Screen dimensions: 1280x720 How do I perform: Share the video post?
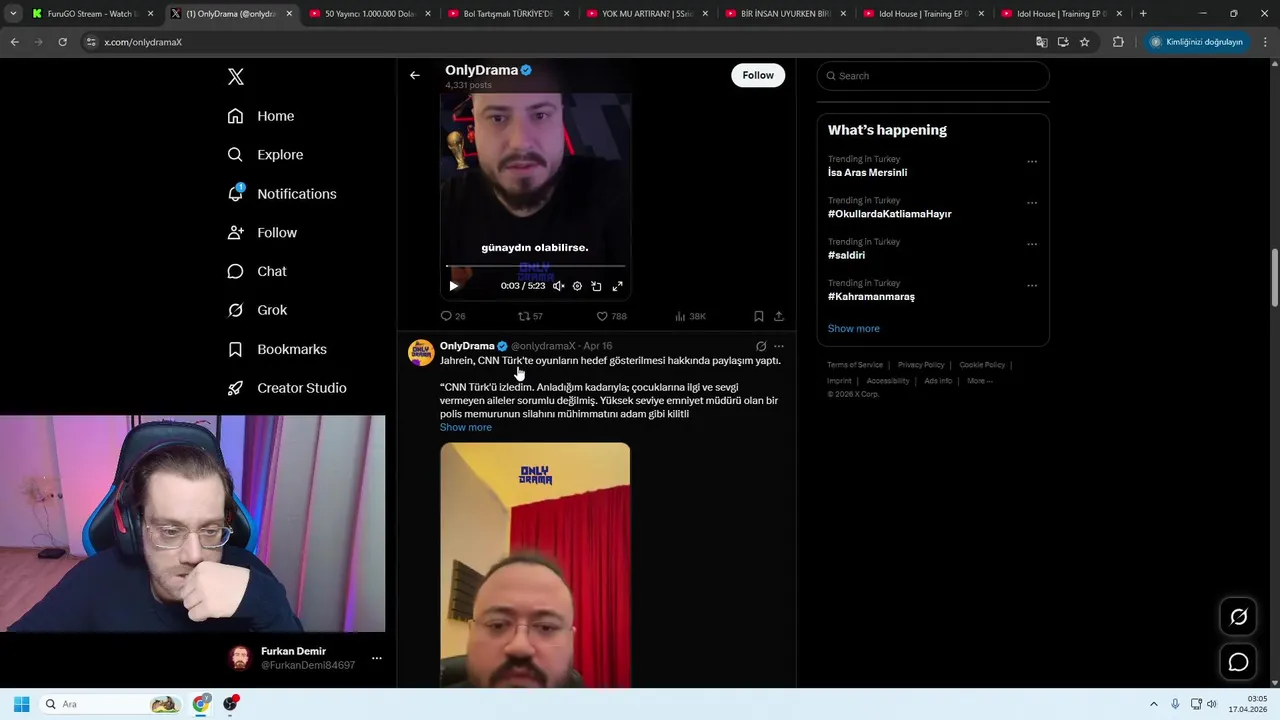pos(779,316)
